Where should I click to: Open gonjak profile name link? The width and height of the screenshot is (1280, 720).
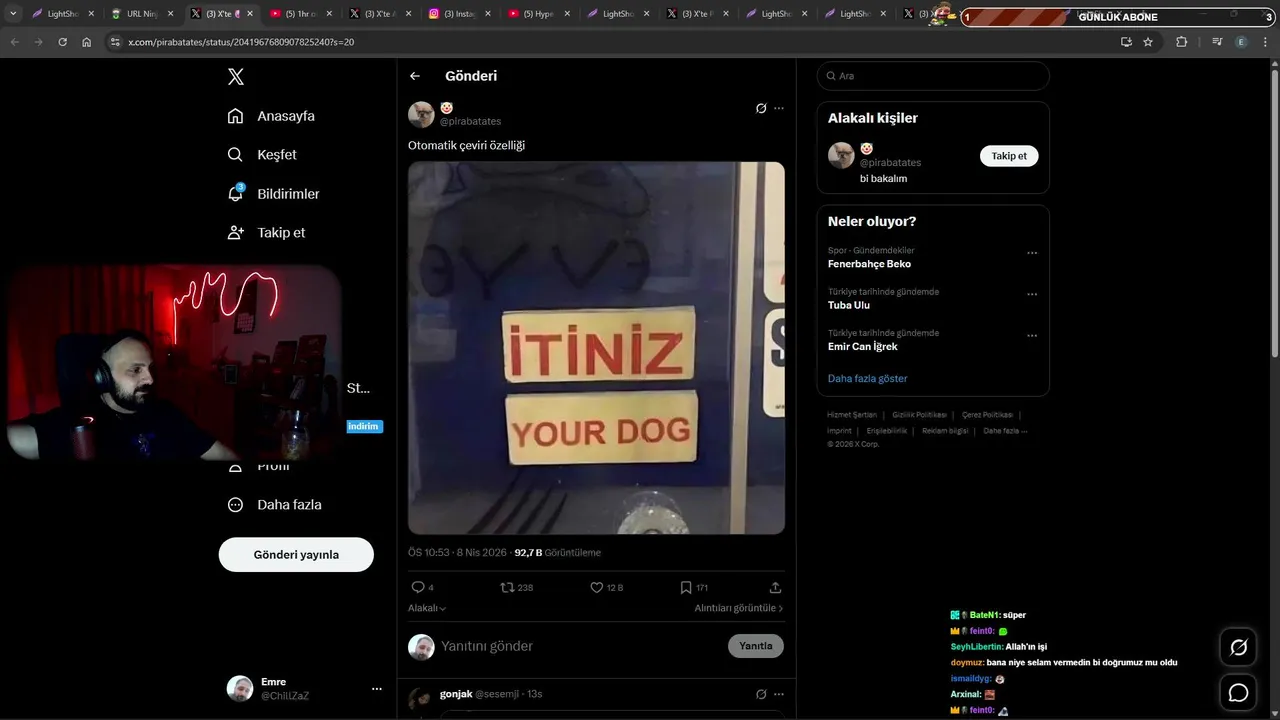(x=456, y=694)
